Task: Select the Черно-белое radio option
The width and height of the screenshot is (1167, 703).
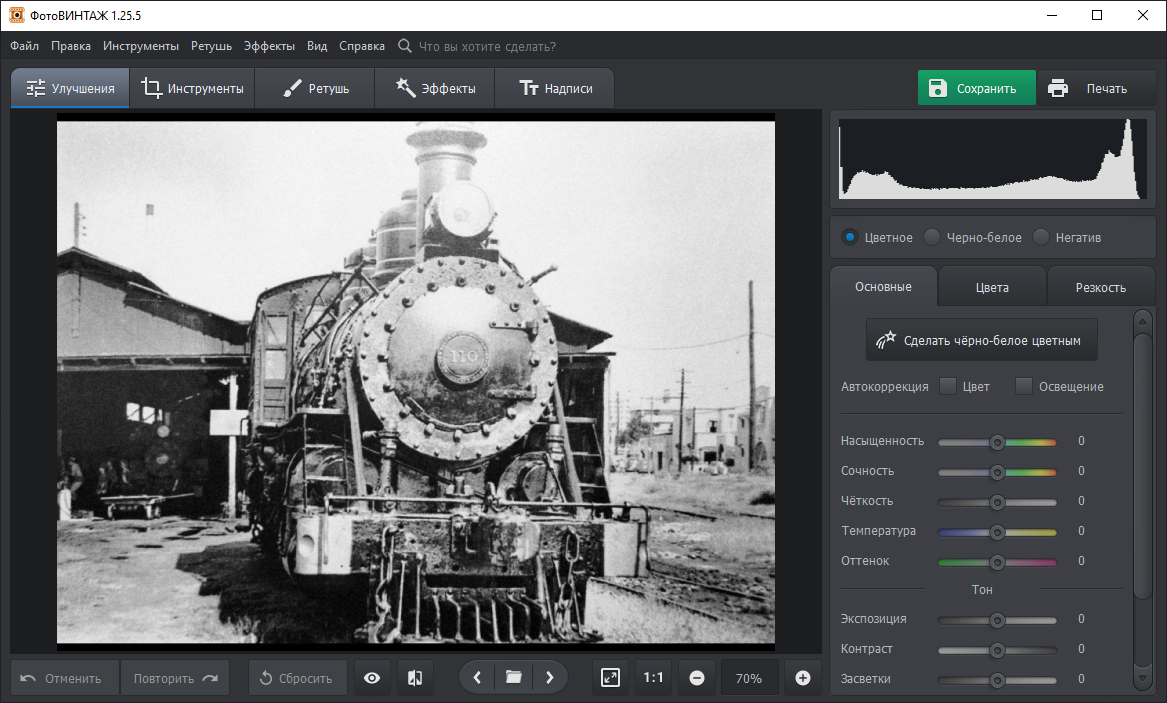Action: click(932, 237)
